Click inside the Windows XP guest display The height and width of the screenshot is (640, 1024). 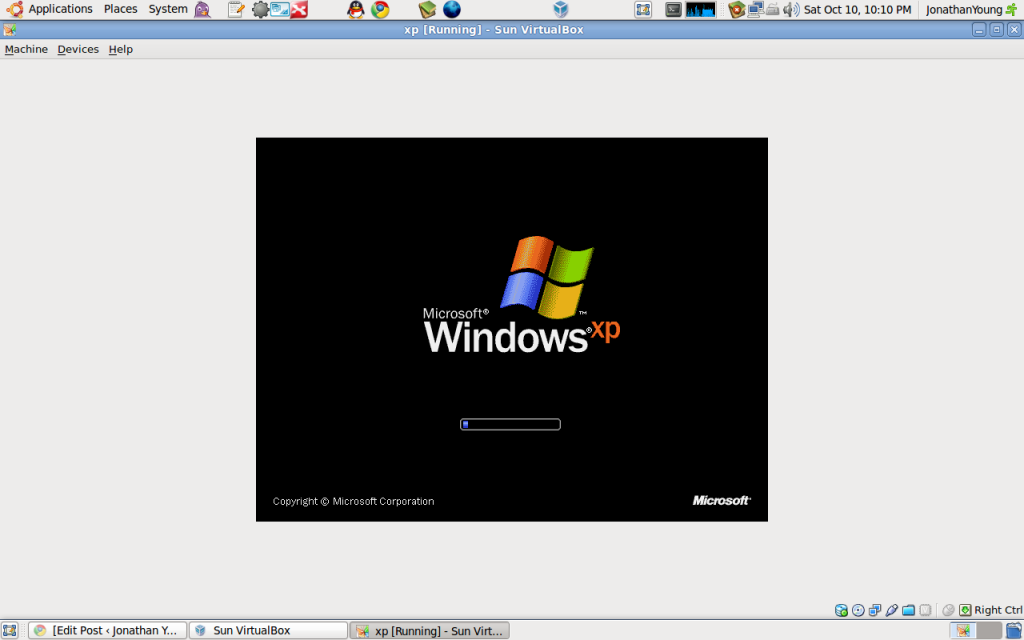(512, 329)
